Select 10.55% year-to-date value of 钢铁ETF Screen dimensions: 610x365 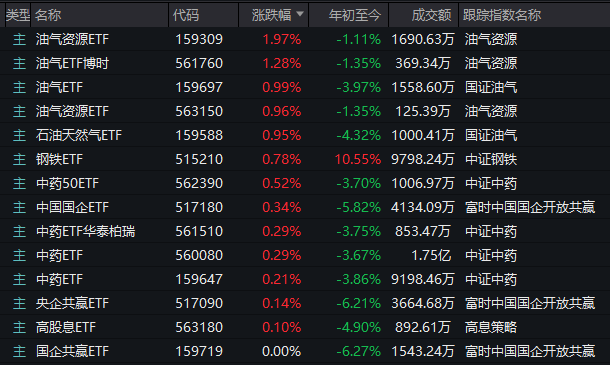[358, 159]
